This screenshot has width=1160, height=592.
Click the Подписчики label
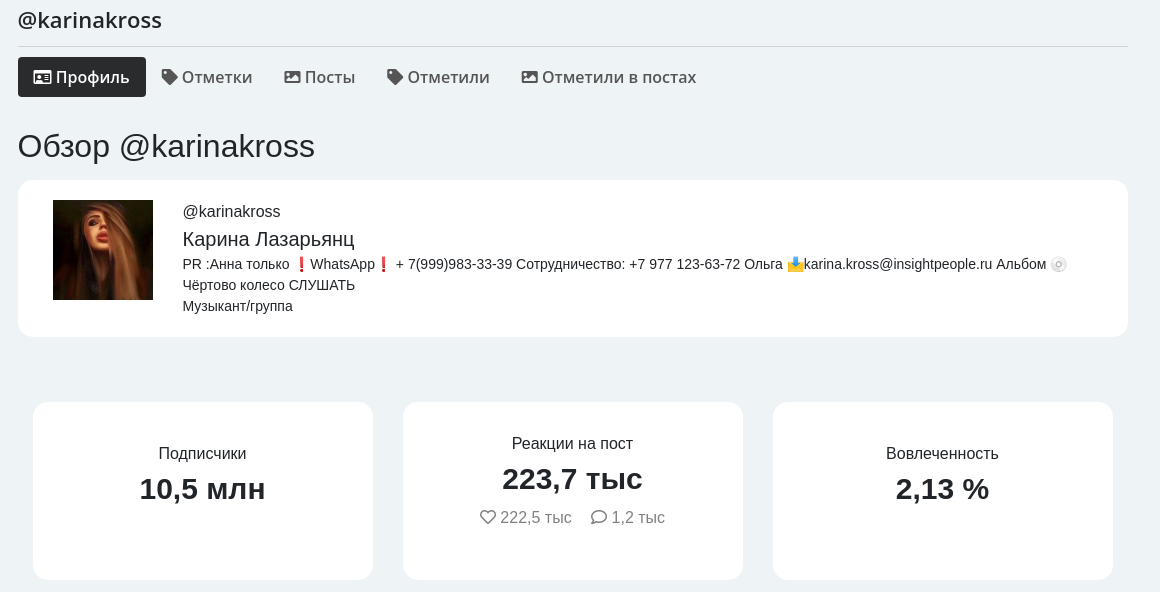coord(203,454)
